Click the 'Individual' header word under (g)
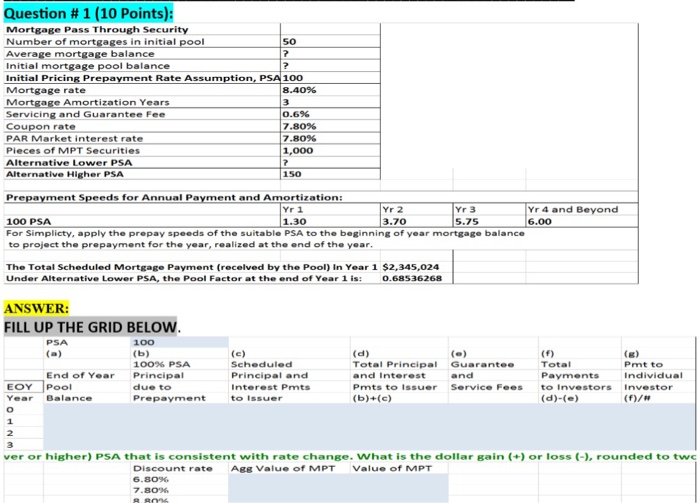 pos(653,375)
